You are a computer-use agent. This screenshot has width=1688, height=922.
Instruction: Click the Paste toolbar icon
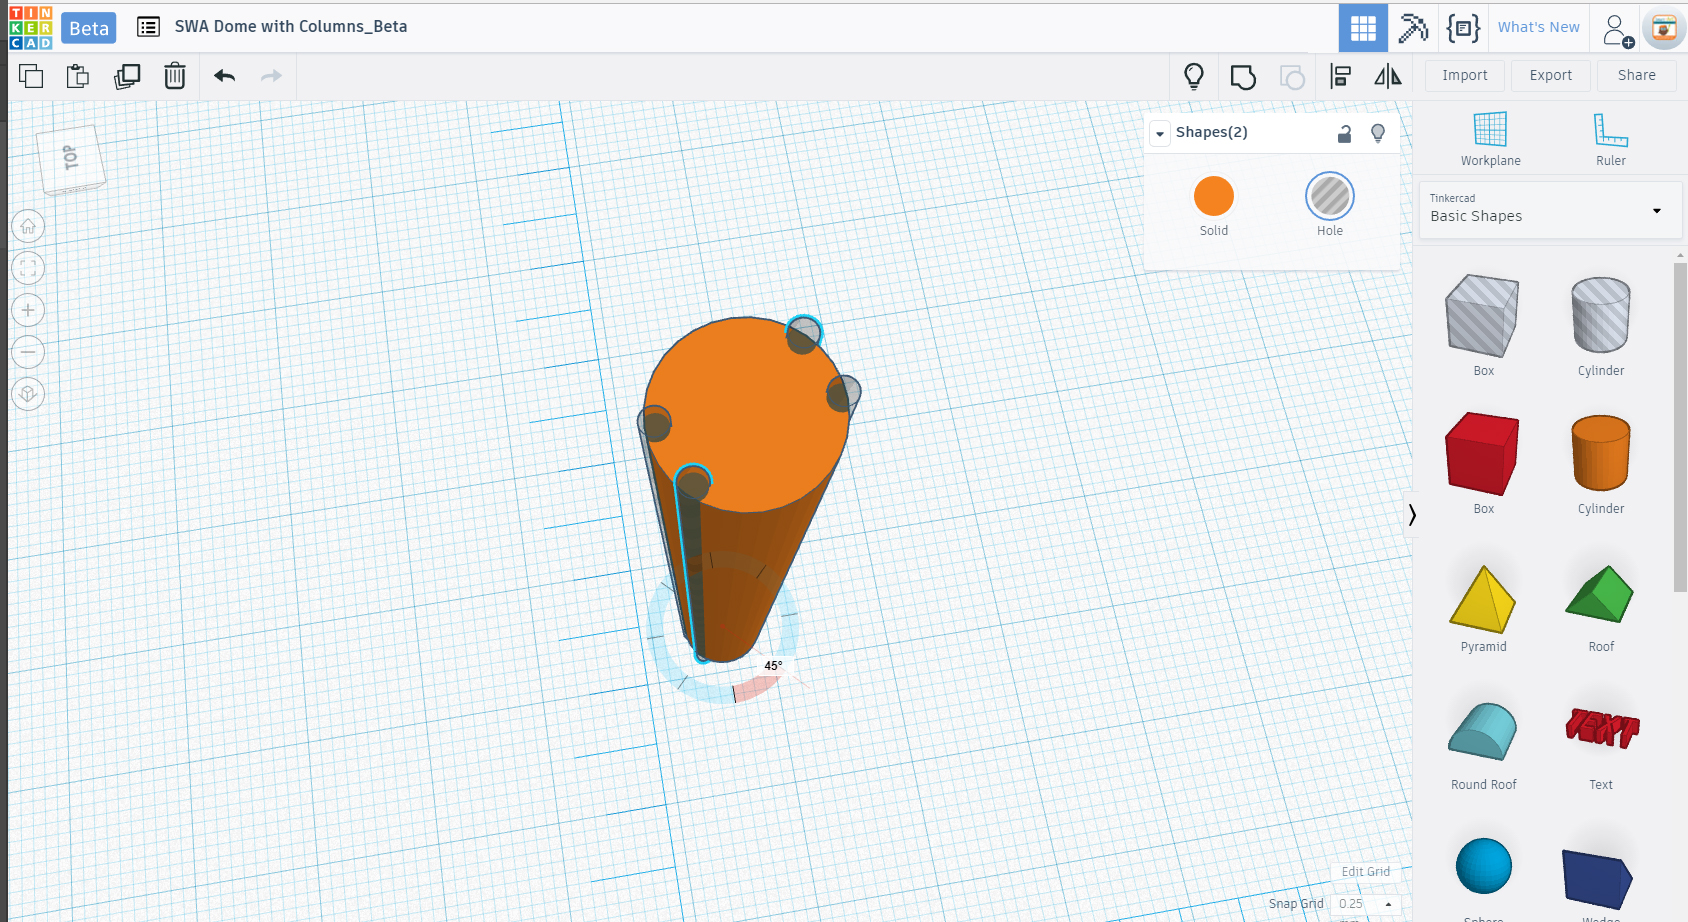click(x=78, y=76)
